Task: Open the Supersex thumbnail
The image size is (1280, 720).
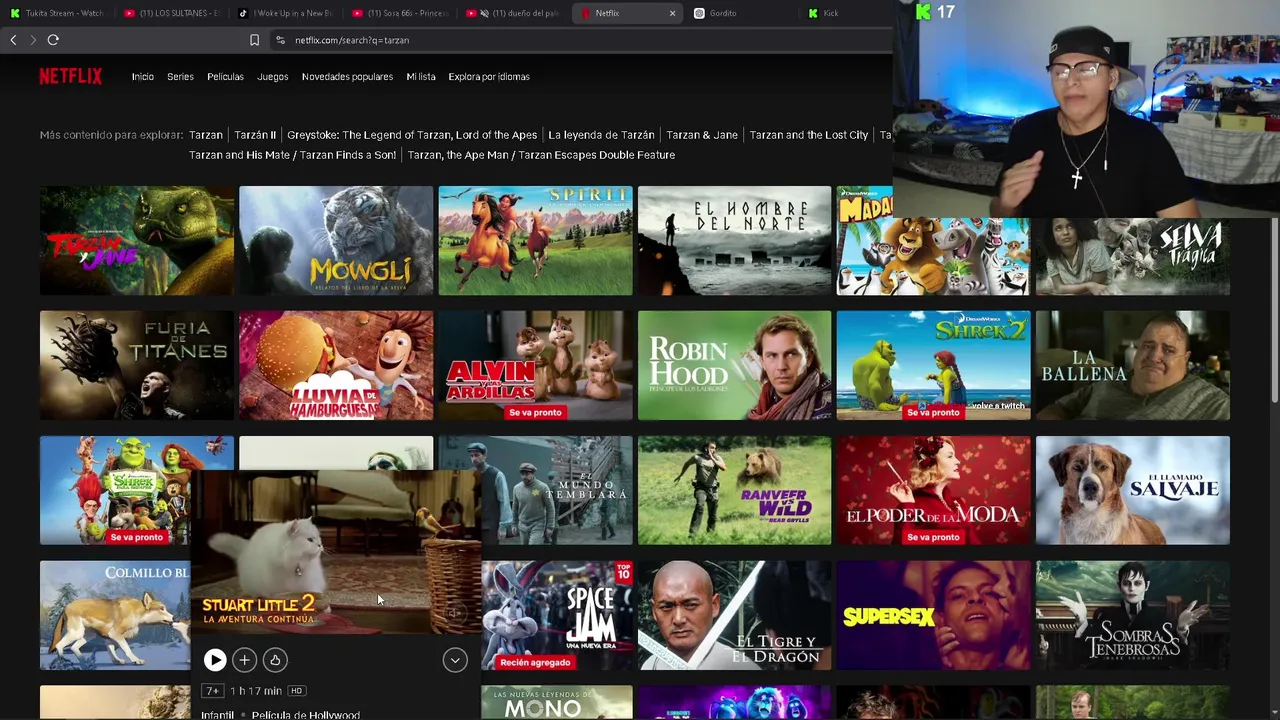Action: (933, 616)
